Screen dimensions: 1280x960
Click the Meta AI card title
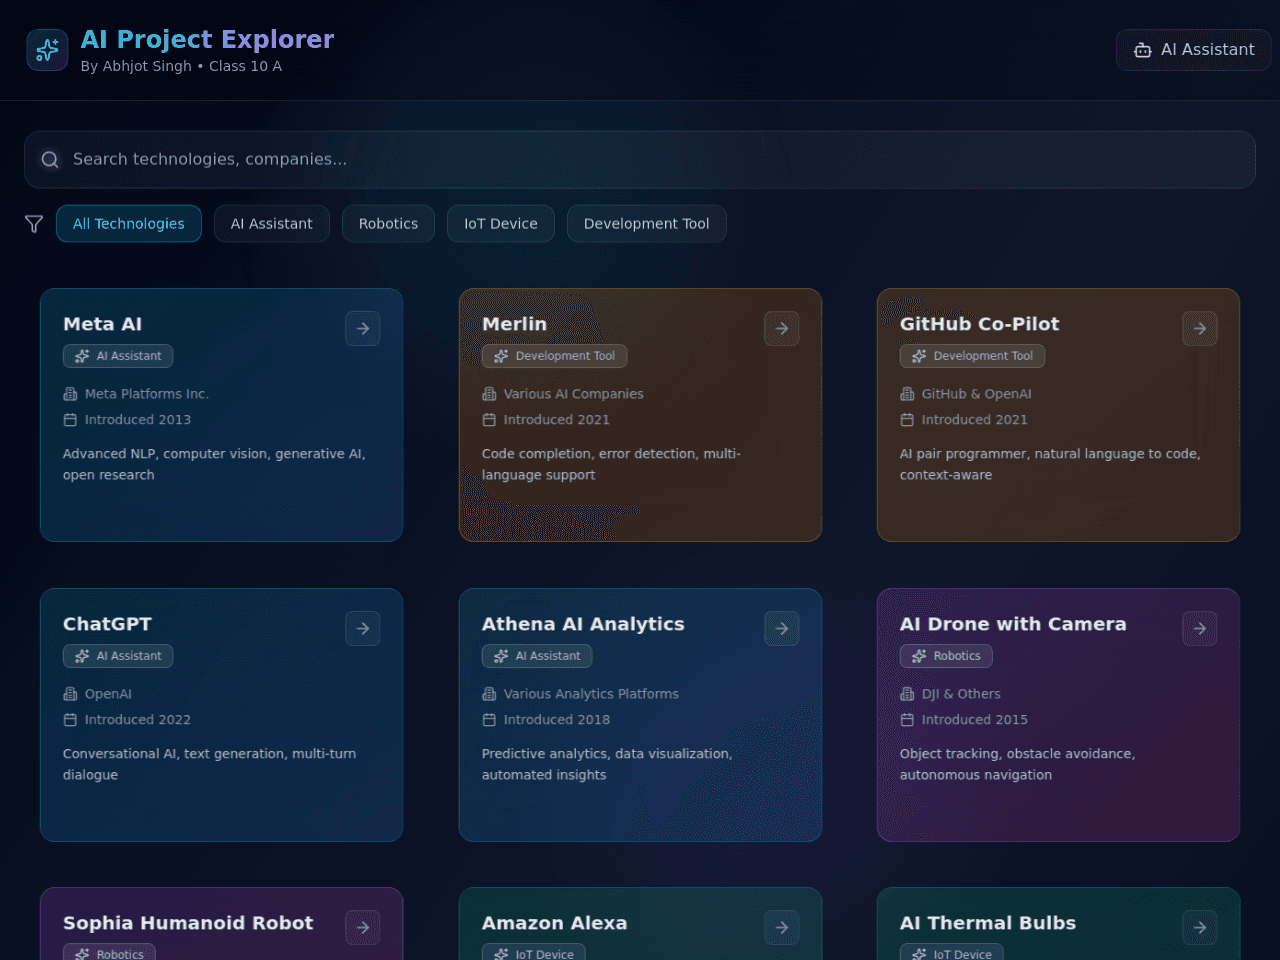coord(103,324)
